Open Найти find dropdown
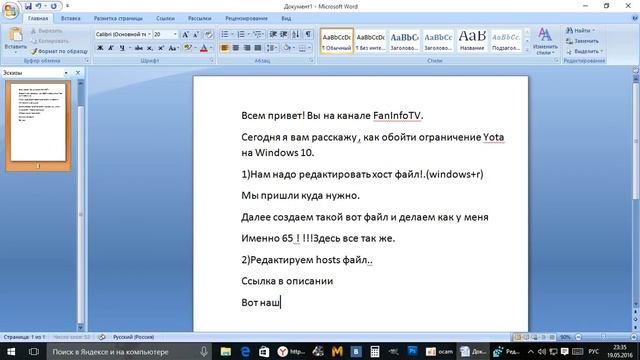Viewport: 640px width, 360px height. [580, 31]
